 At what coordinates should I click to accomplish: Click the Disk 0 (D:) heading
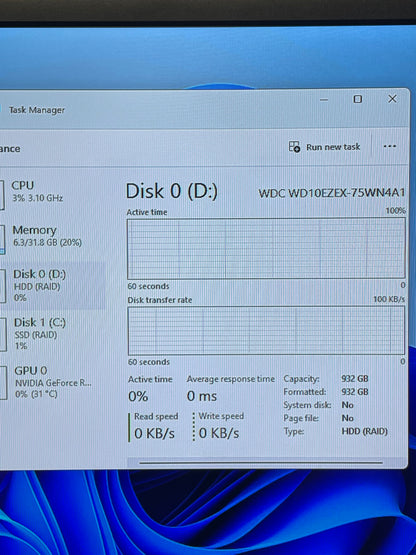coord(172,191)
